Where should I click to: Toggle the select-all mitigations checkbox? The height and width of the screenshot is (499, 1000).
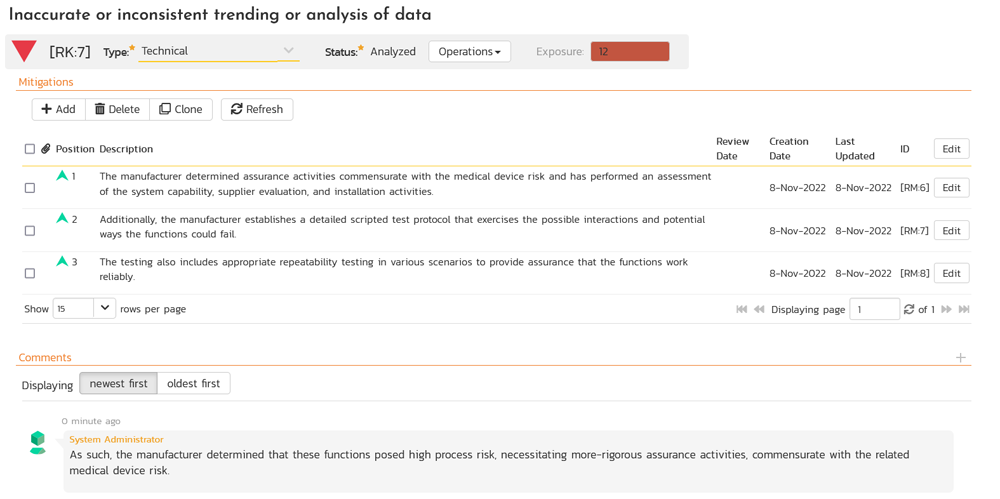coord(30,149)
